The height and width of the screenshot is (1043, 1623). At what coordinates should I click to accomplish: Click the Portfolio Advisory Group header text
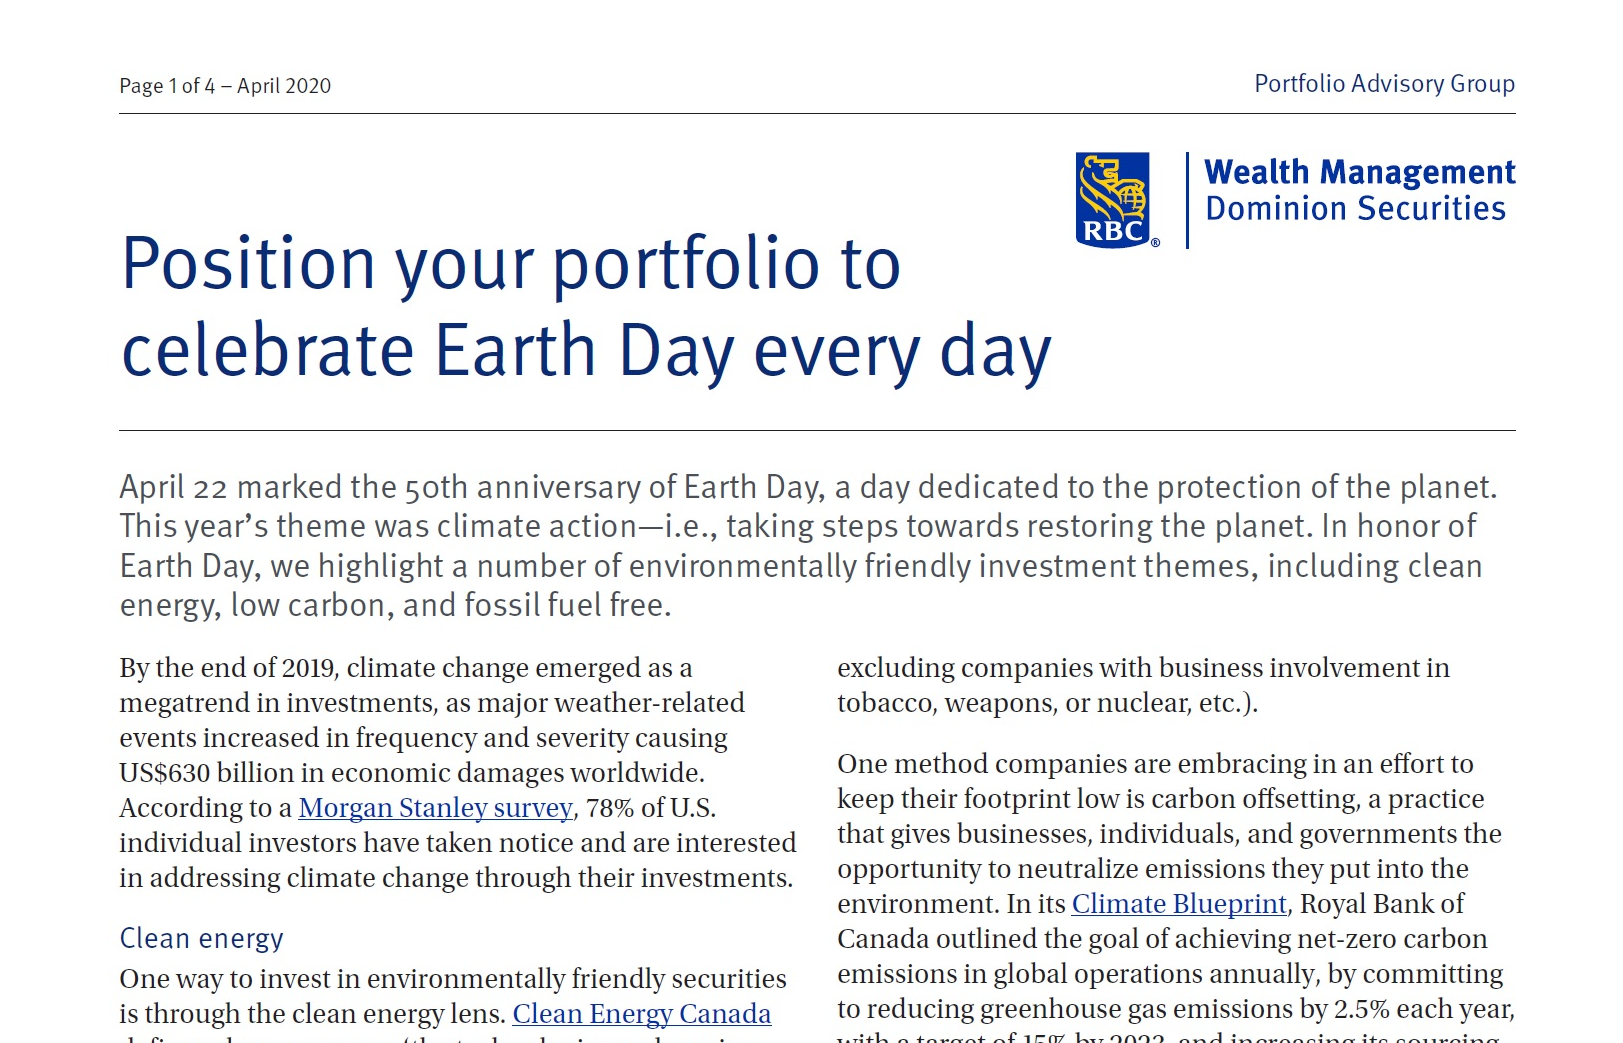click(x=1384, y=84)
